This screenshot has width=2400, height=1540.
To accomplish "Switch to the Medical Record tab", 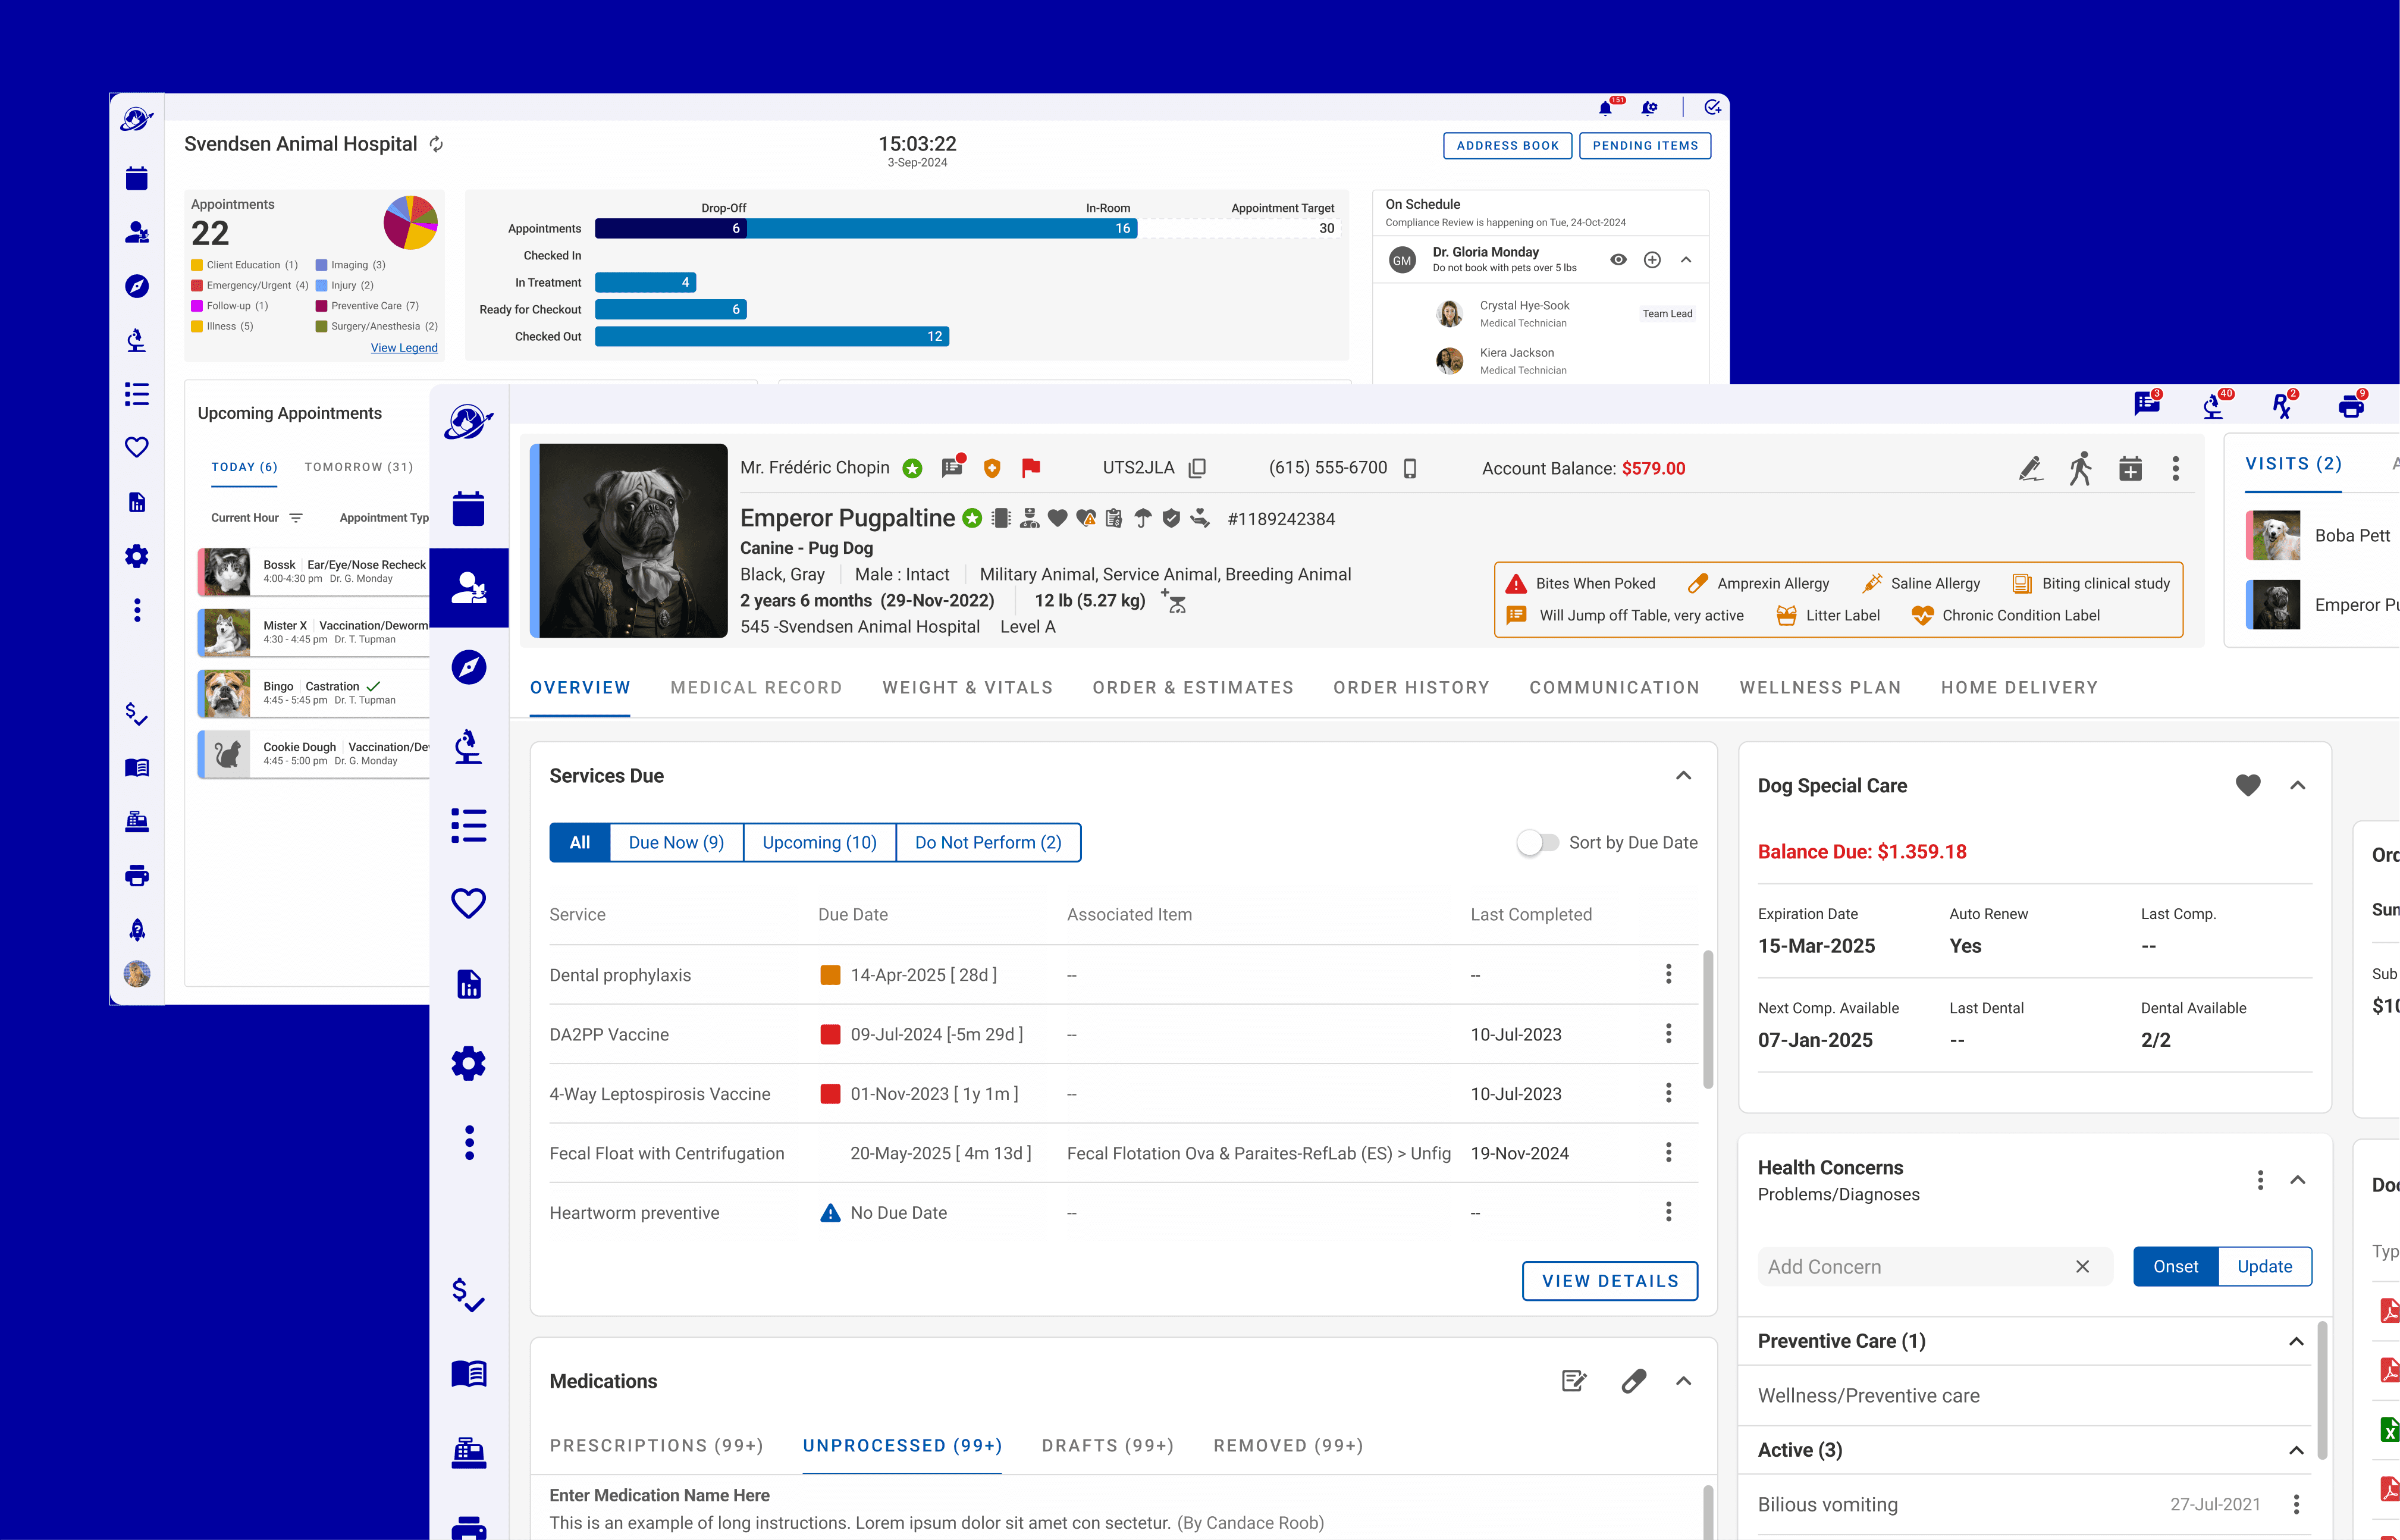I will pyautogui.click(x=756, y=688).
